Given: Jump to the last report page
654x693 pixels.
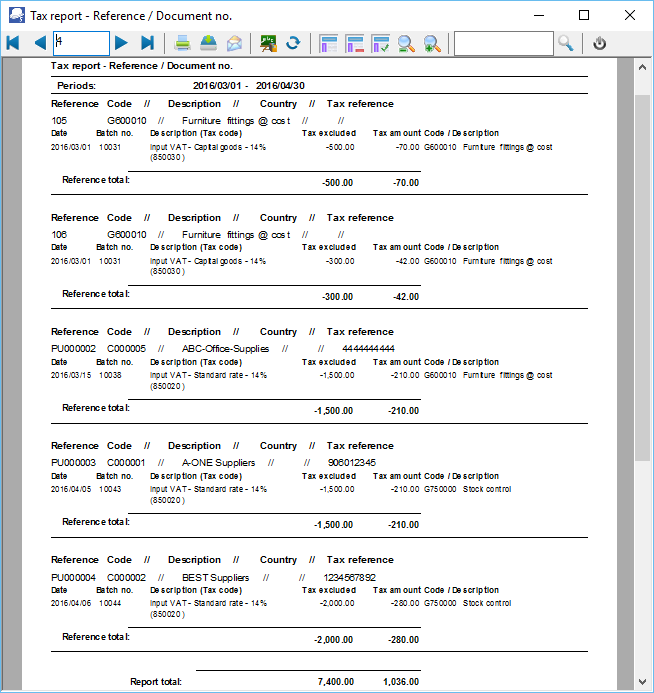Looking at the screenshot, I should coord(147,43).
